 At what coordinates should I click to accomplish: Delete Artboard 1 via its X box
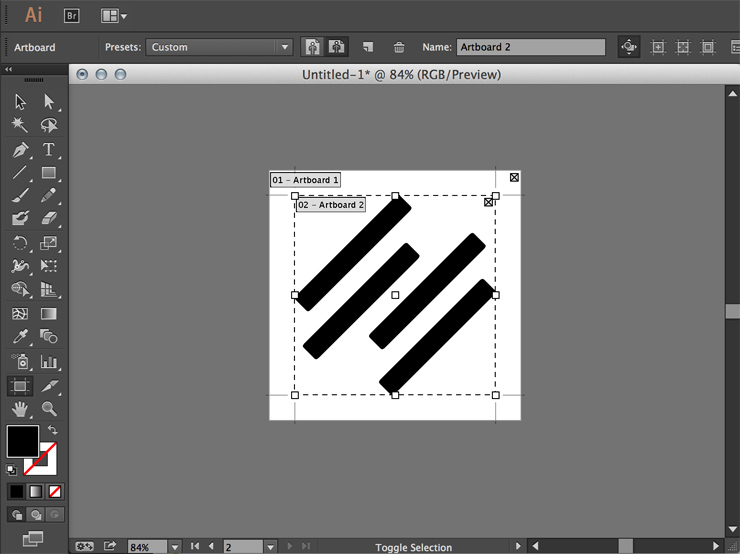point(514,177)
